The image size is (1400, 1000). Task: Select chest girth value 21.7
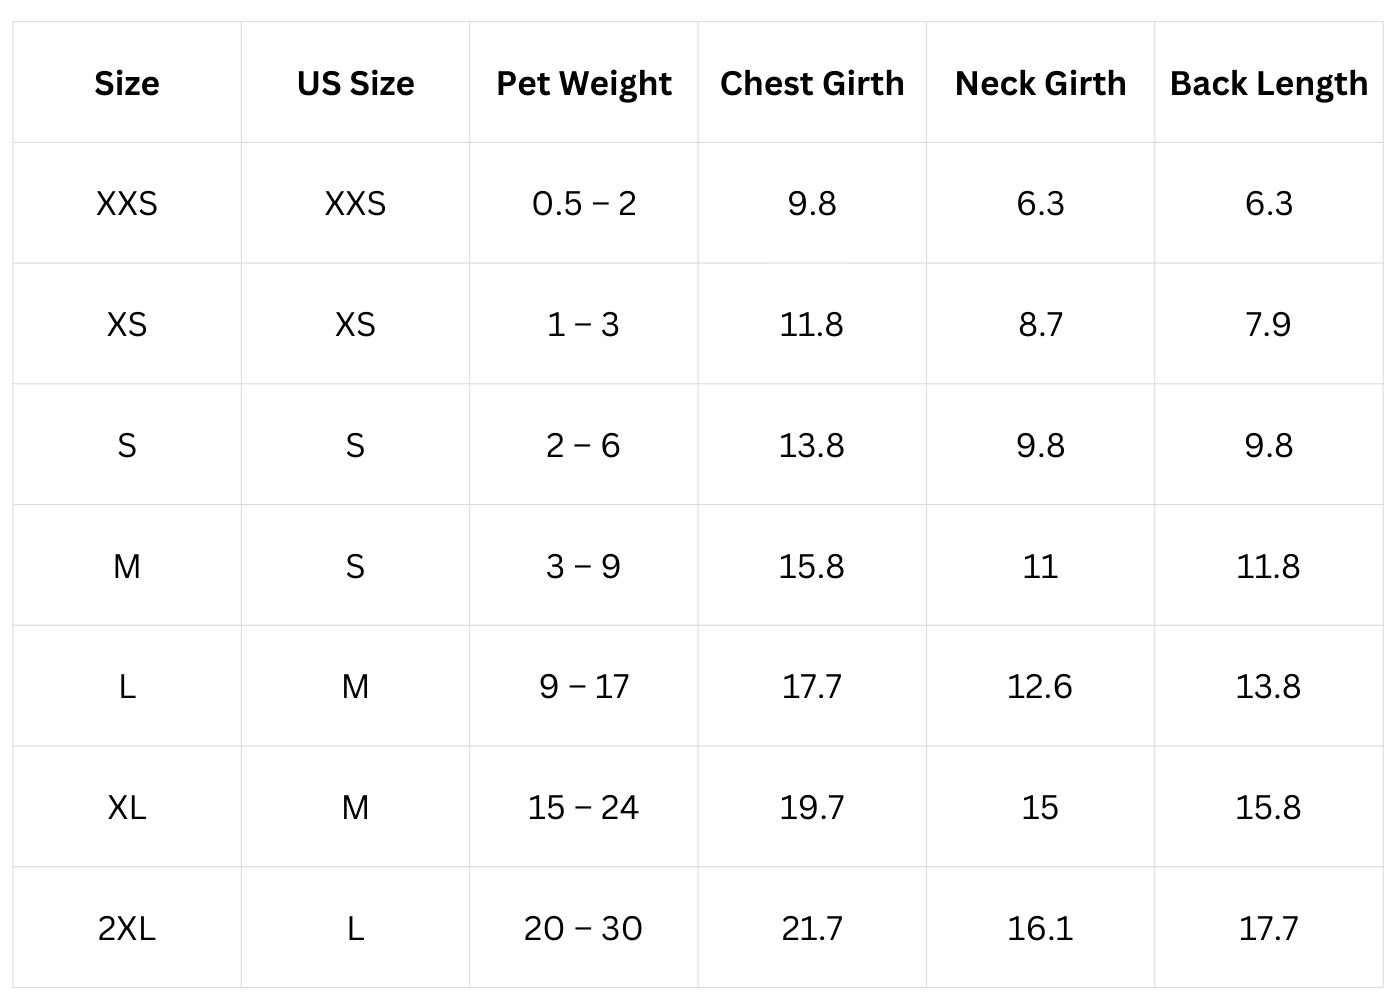click(812, 929)
